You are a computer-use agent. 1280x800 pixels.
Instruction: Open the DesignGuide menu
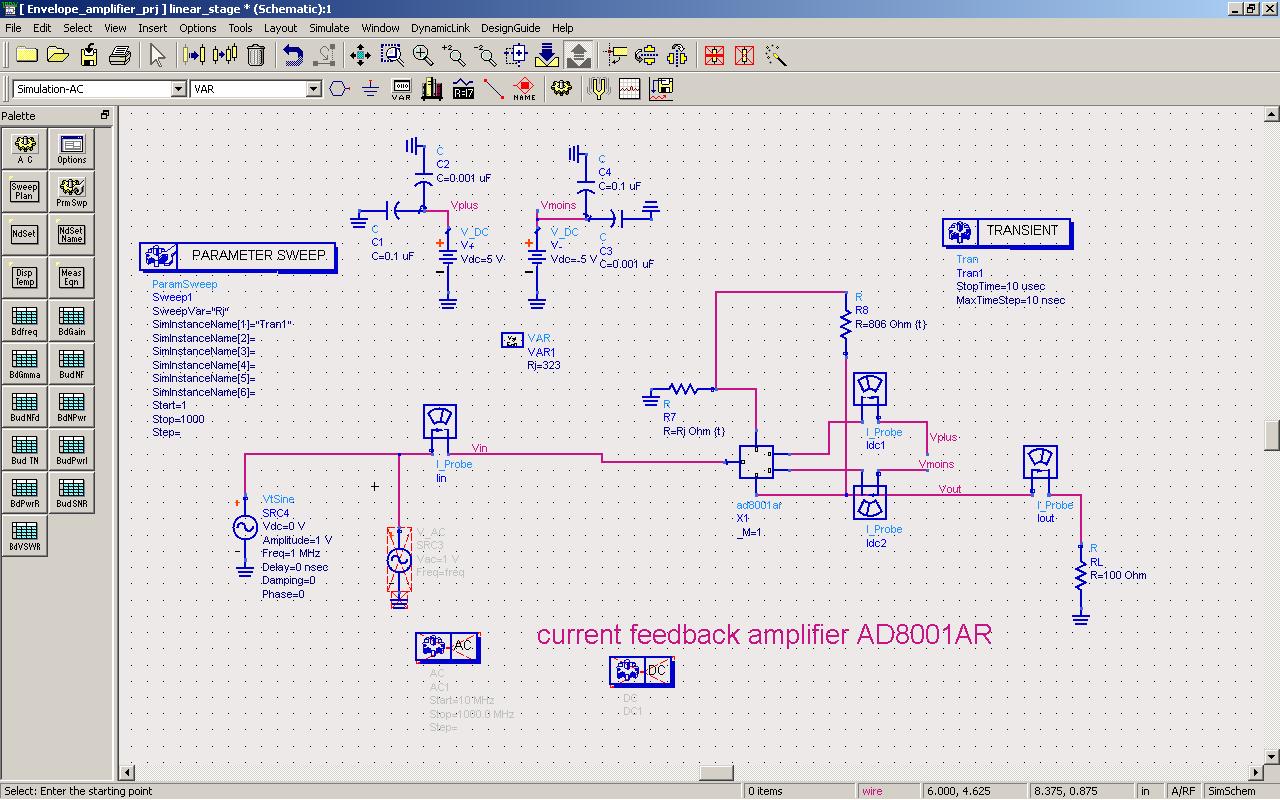(x=510, y=28)
